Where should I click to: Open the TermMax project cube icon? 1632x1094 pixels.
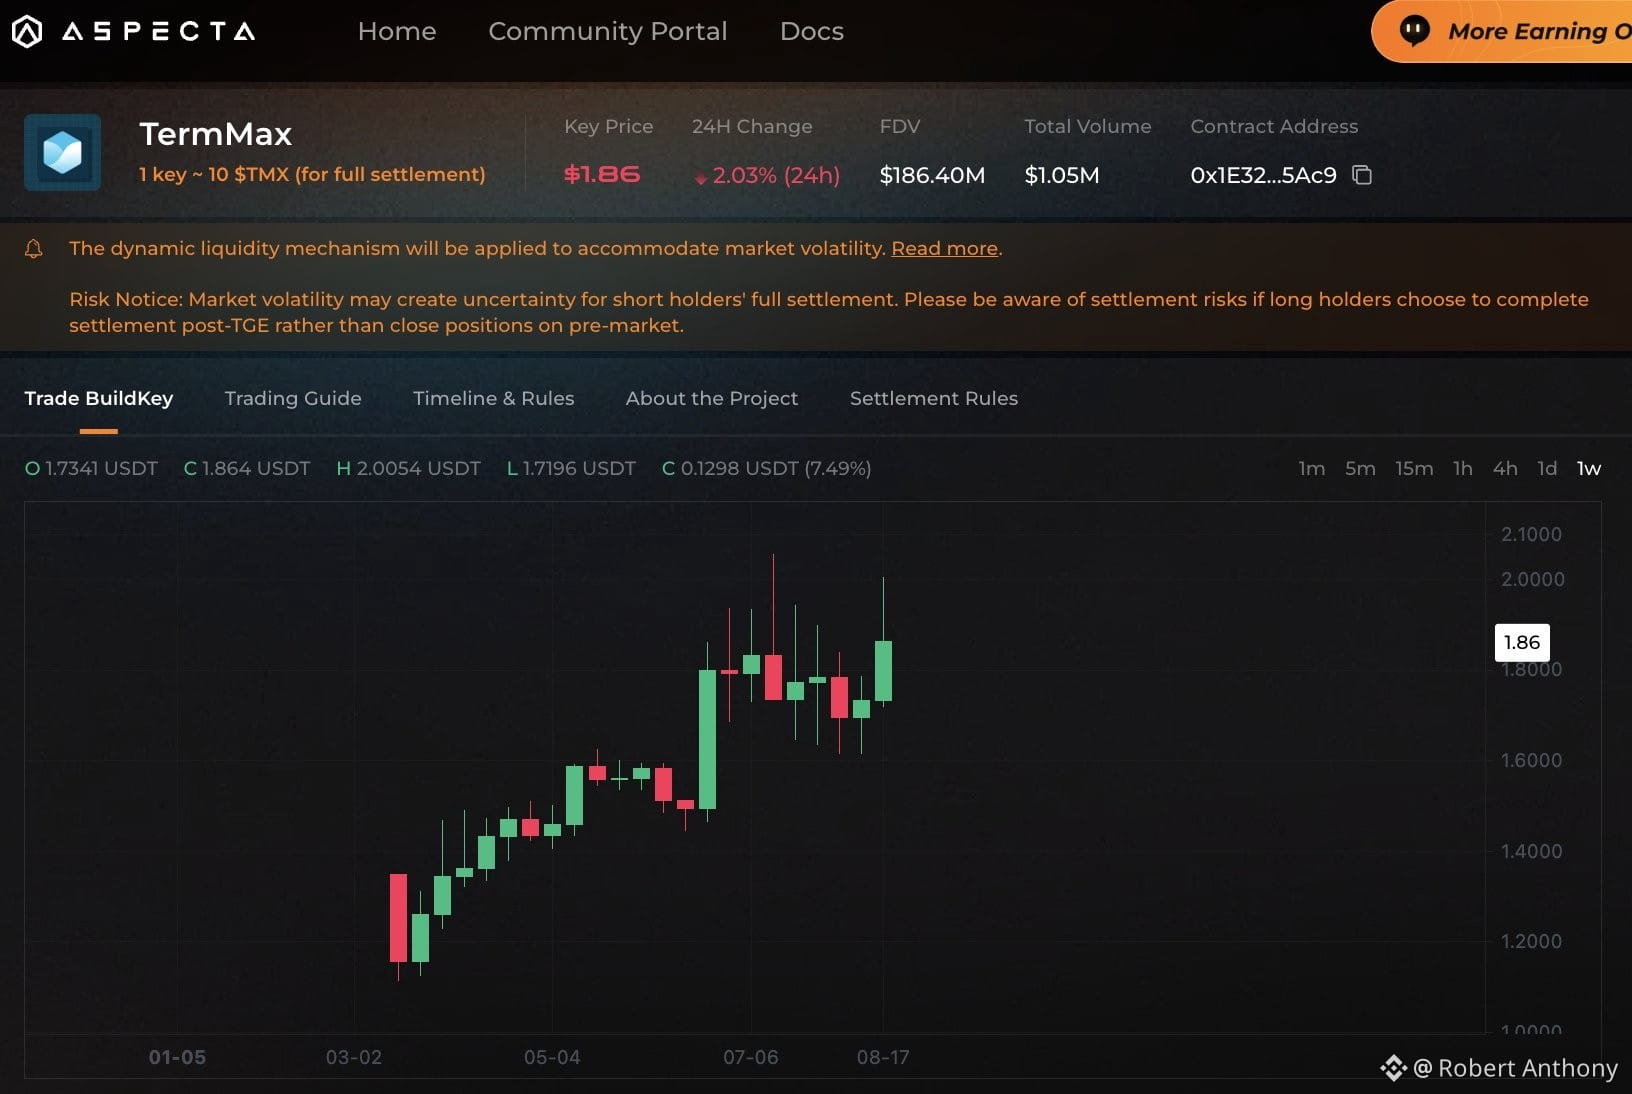62,152
